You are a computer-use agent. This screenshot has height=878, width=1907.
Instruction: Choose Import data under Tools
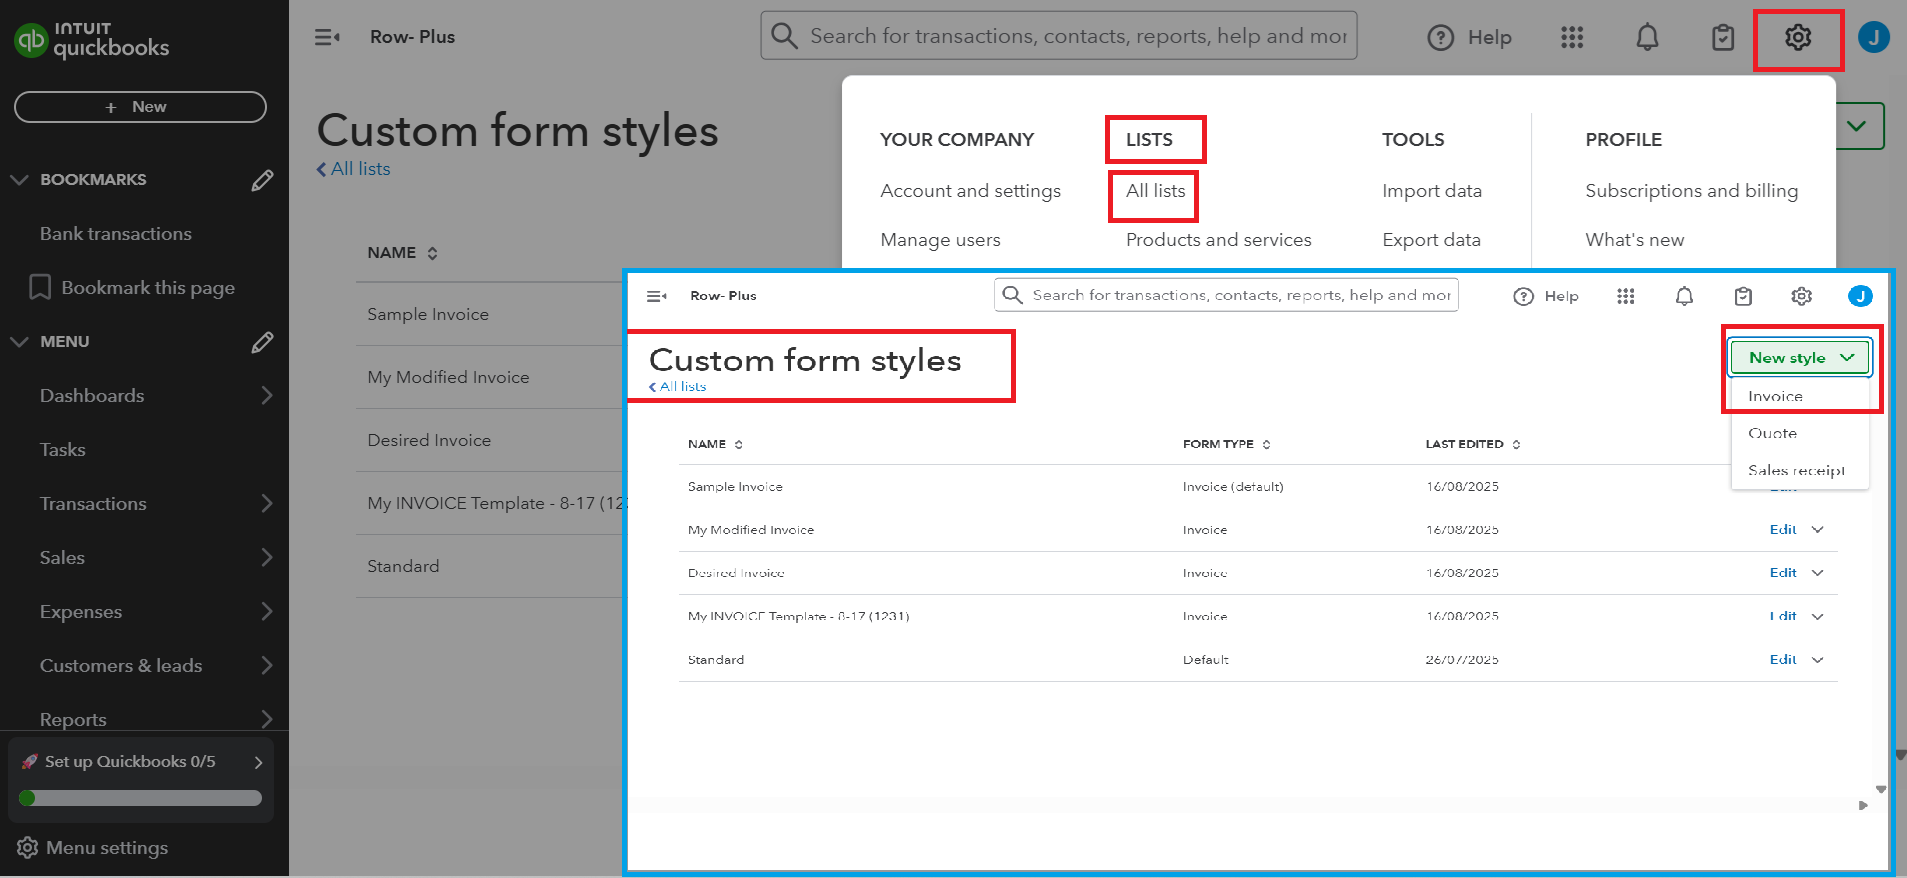1432,191
